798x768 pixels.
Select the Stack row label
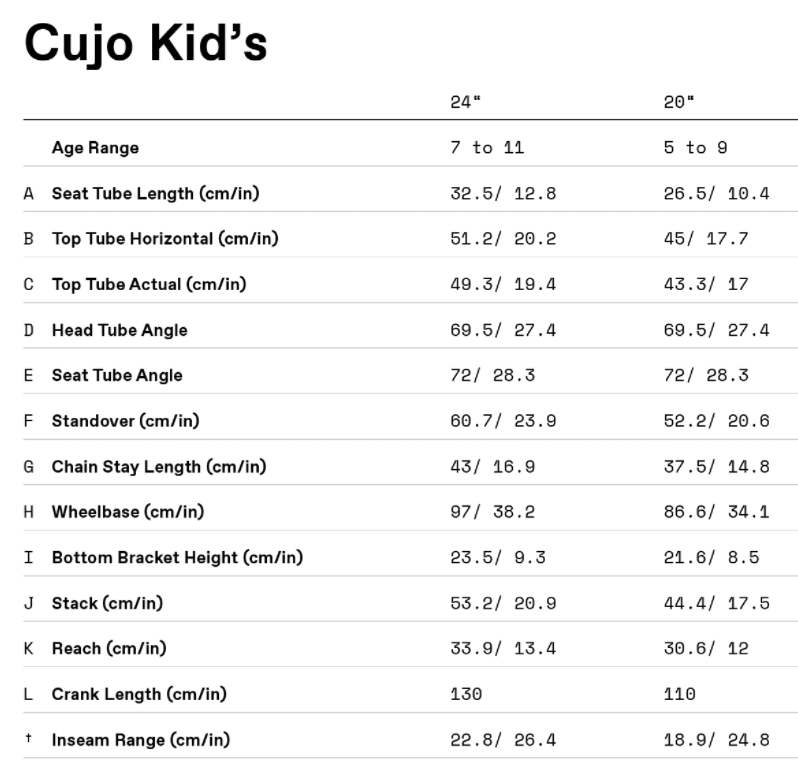pos(107,603)
